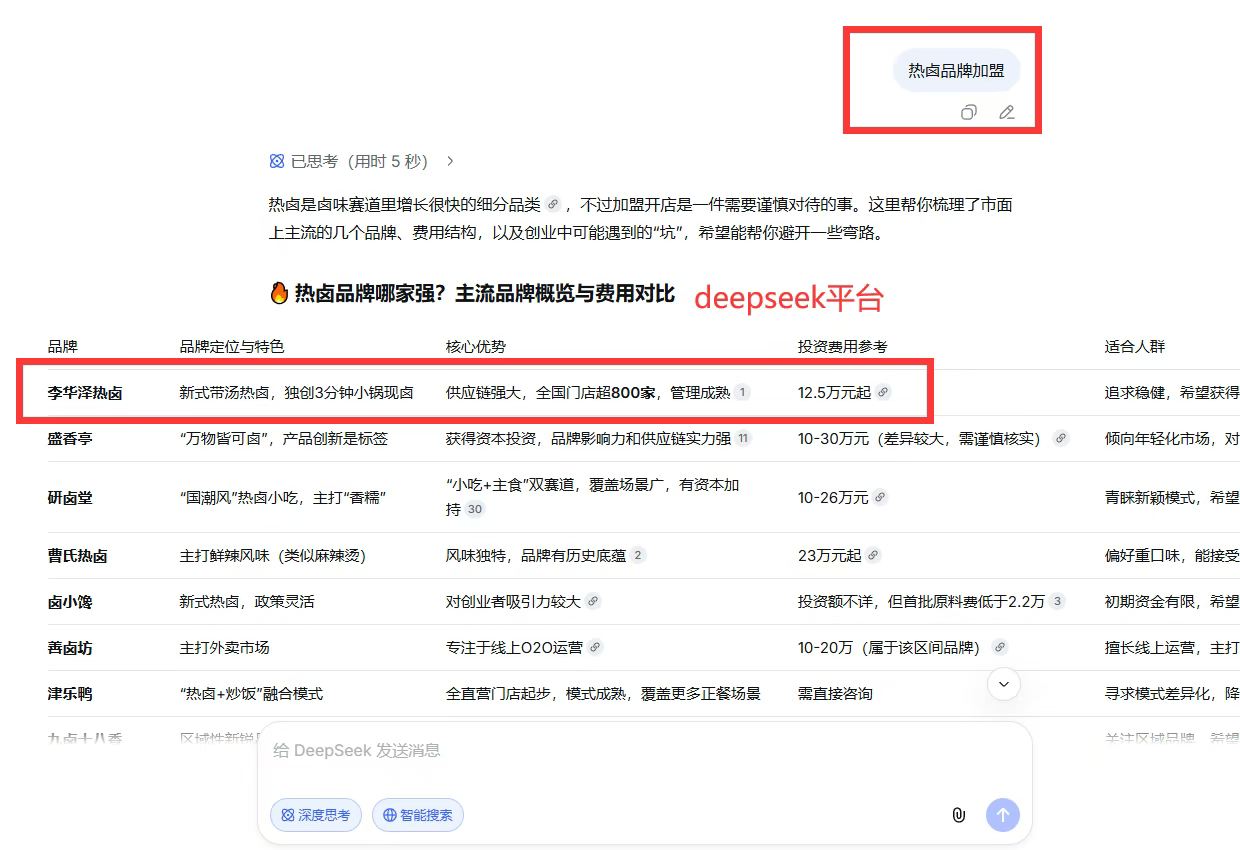
Task: Open citation 30 in 研卤堂 row
Action: click(475, 509)
